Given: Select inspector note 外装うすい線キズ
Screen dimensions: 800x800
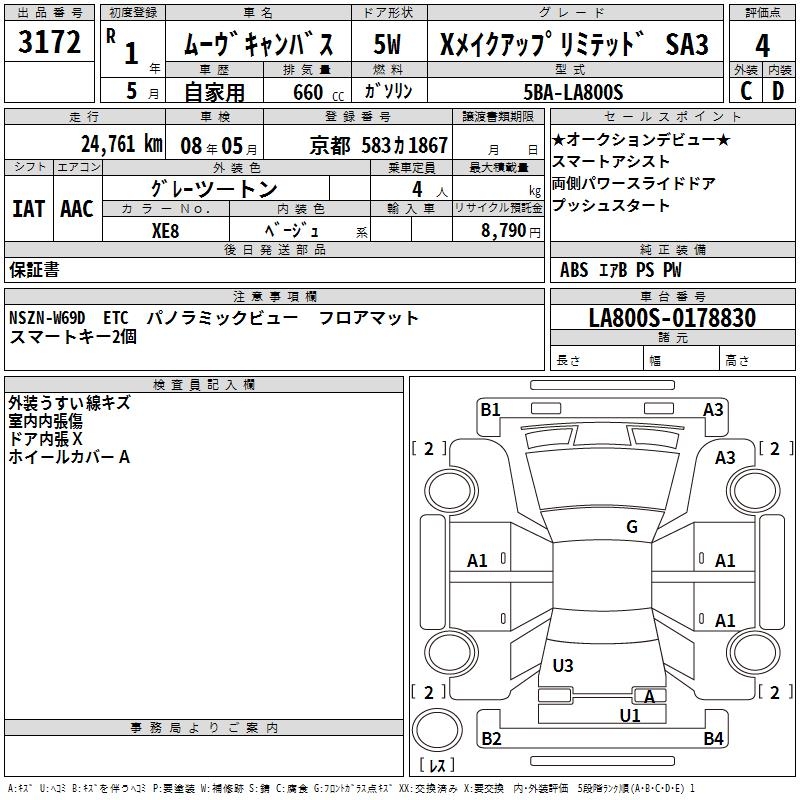Looking at the screenshot, I should [69, 403].
